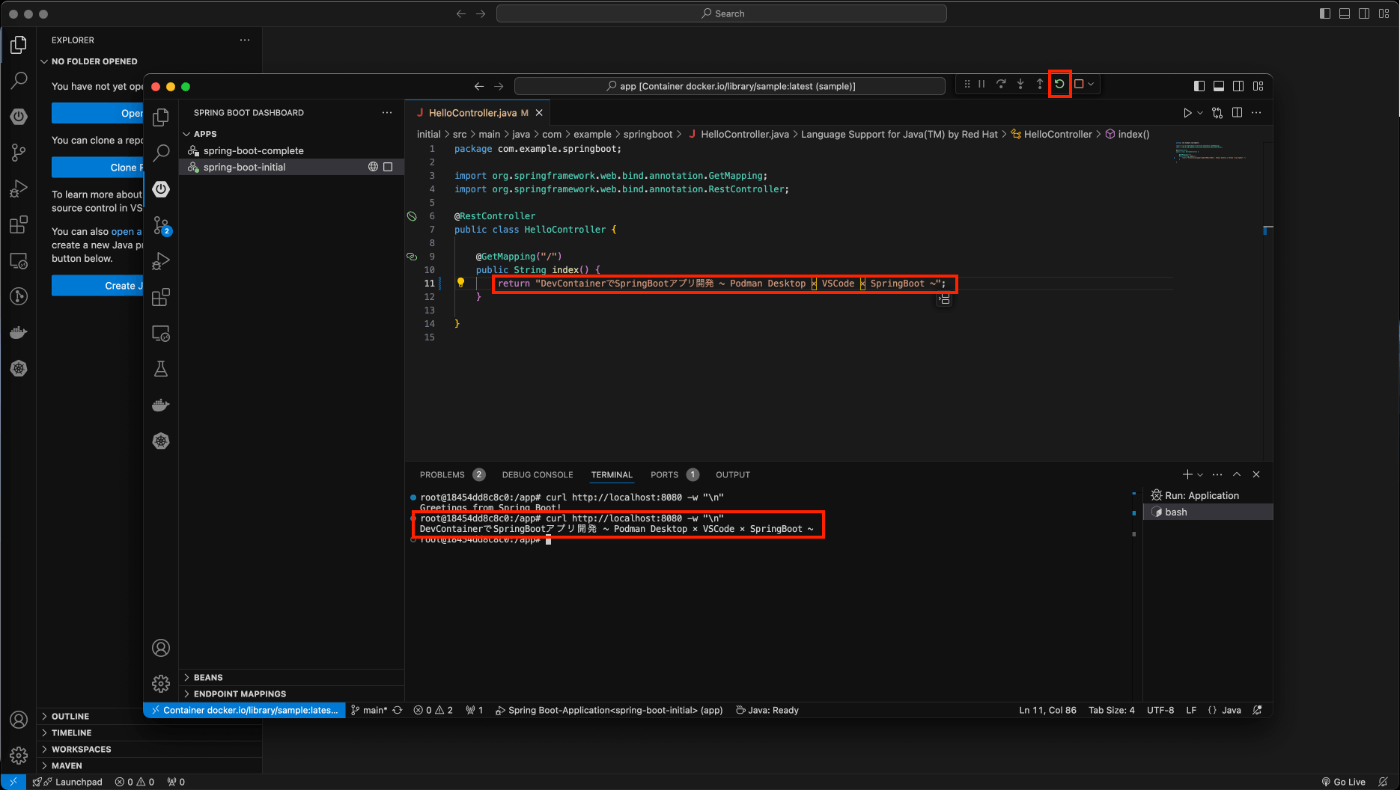Screen dimensions: 1400x790
Task: Click the back window's top Search box
Action: (x=723, y=14)
